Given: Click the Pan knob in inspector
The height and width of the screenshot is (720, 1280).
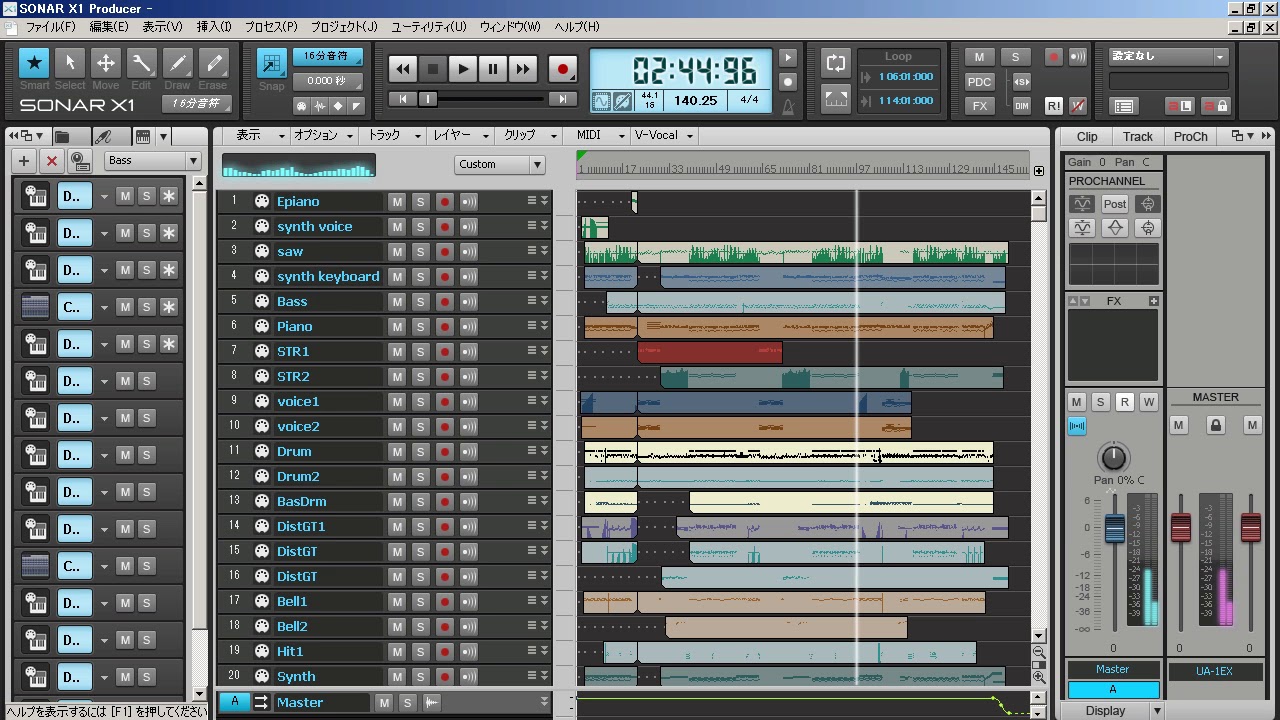Looking at the screenshot, I should click(x=1113, y=458).
